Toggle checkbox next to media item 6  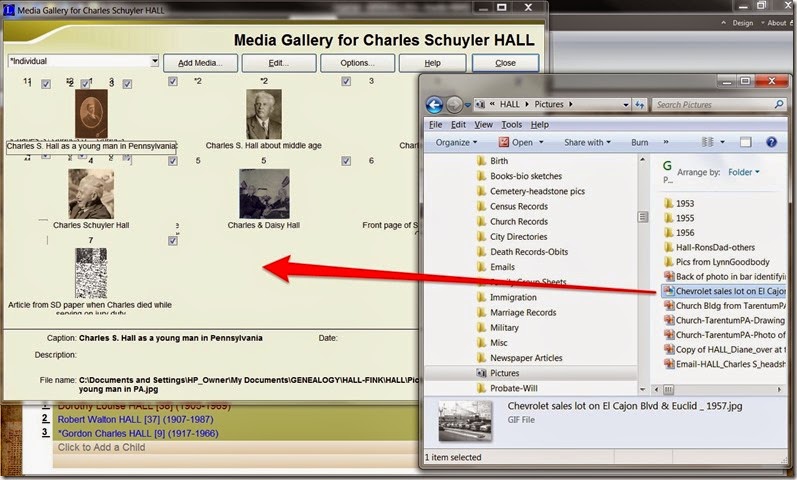(346, 161)
